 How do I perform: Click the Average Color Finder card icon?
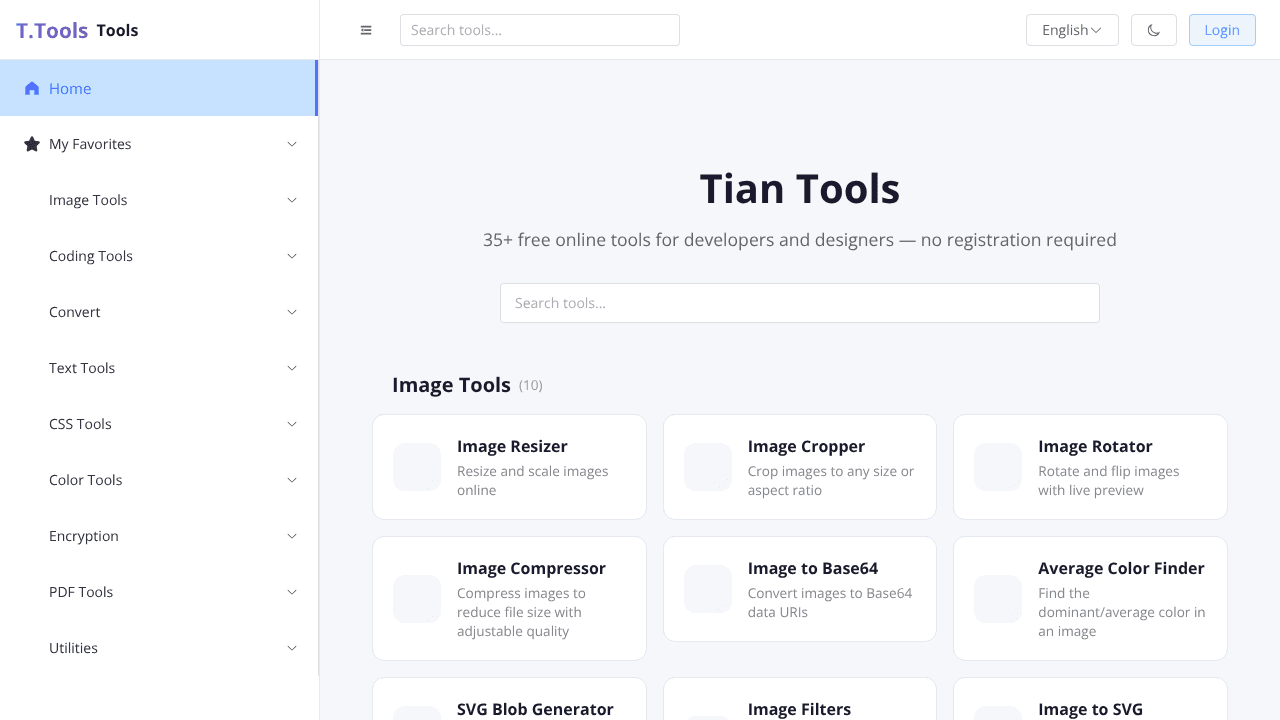(x=998, y=599)
